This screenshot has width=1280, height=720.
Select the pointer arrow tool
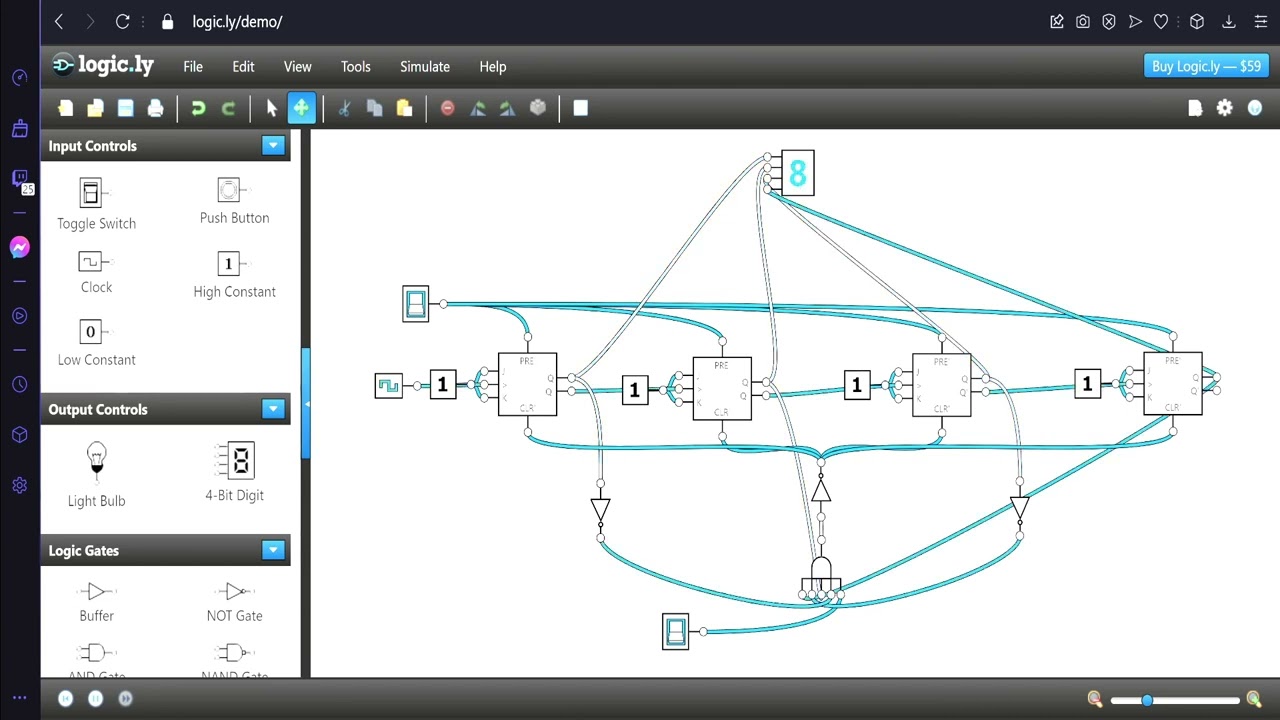click(x=271, y=108)
